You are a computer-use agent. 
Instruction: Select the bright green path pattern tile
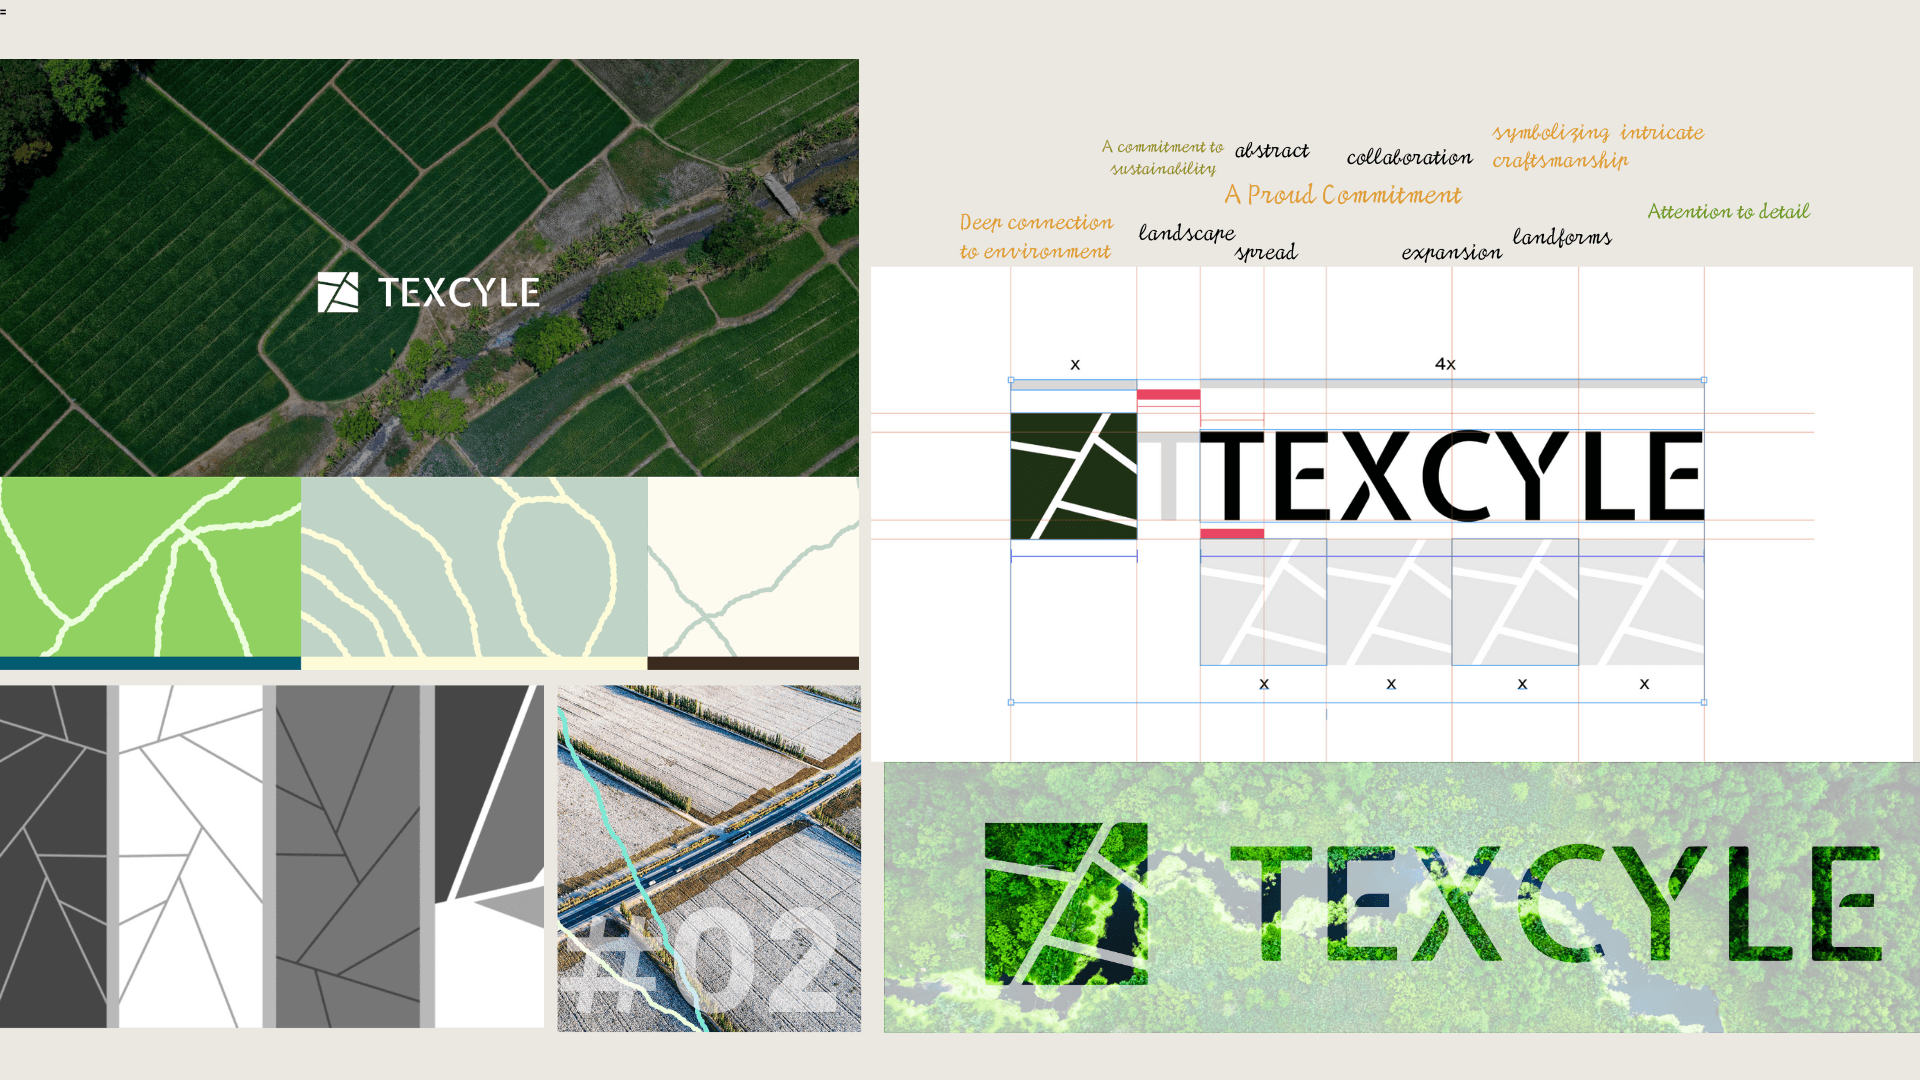point(150,566)
